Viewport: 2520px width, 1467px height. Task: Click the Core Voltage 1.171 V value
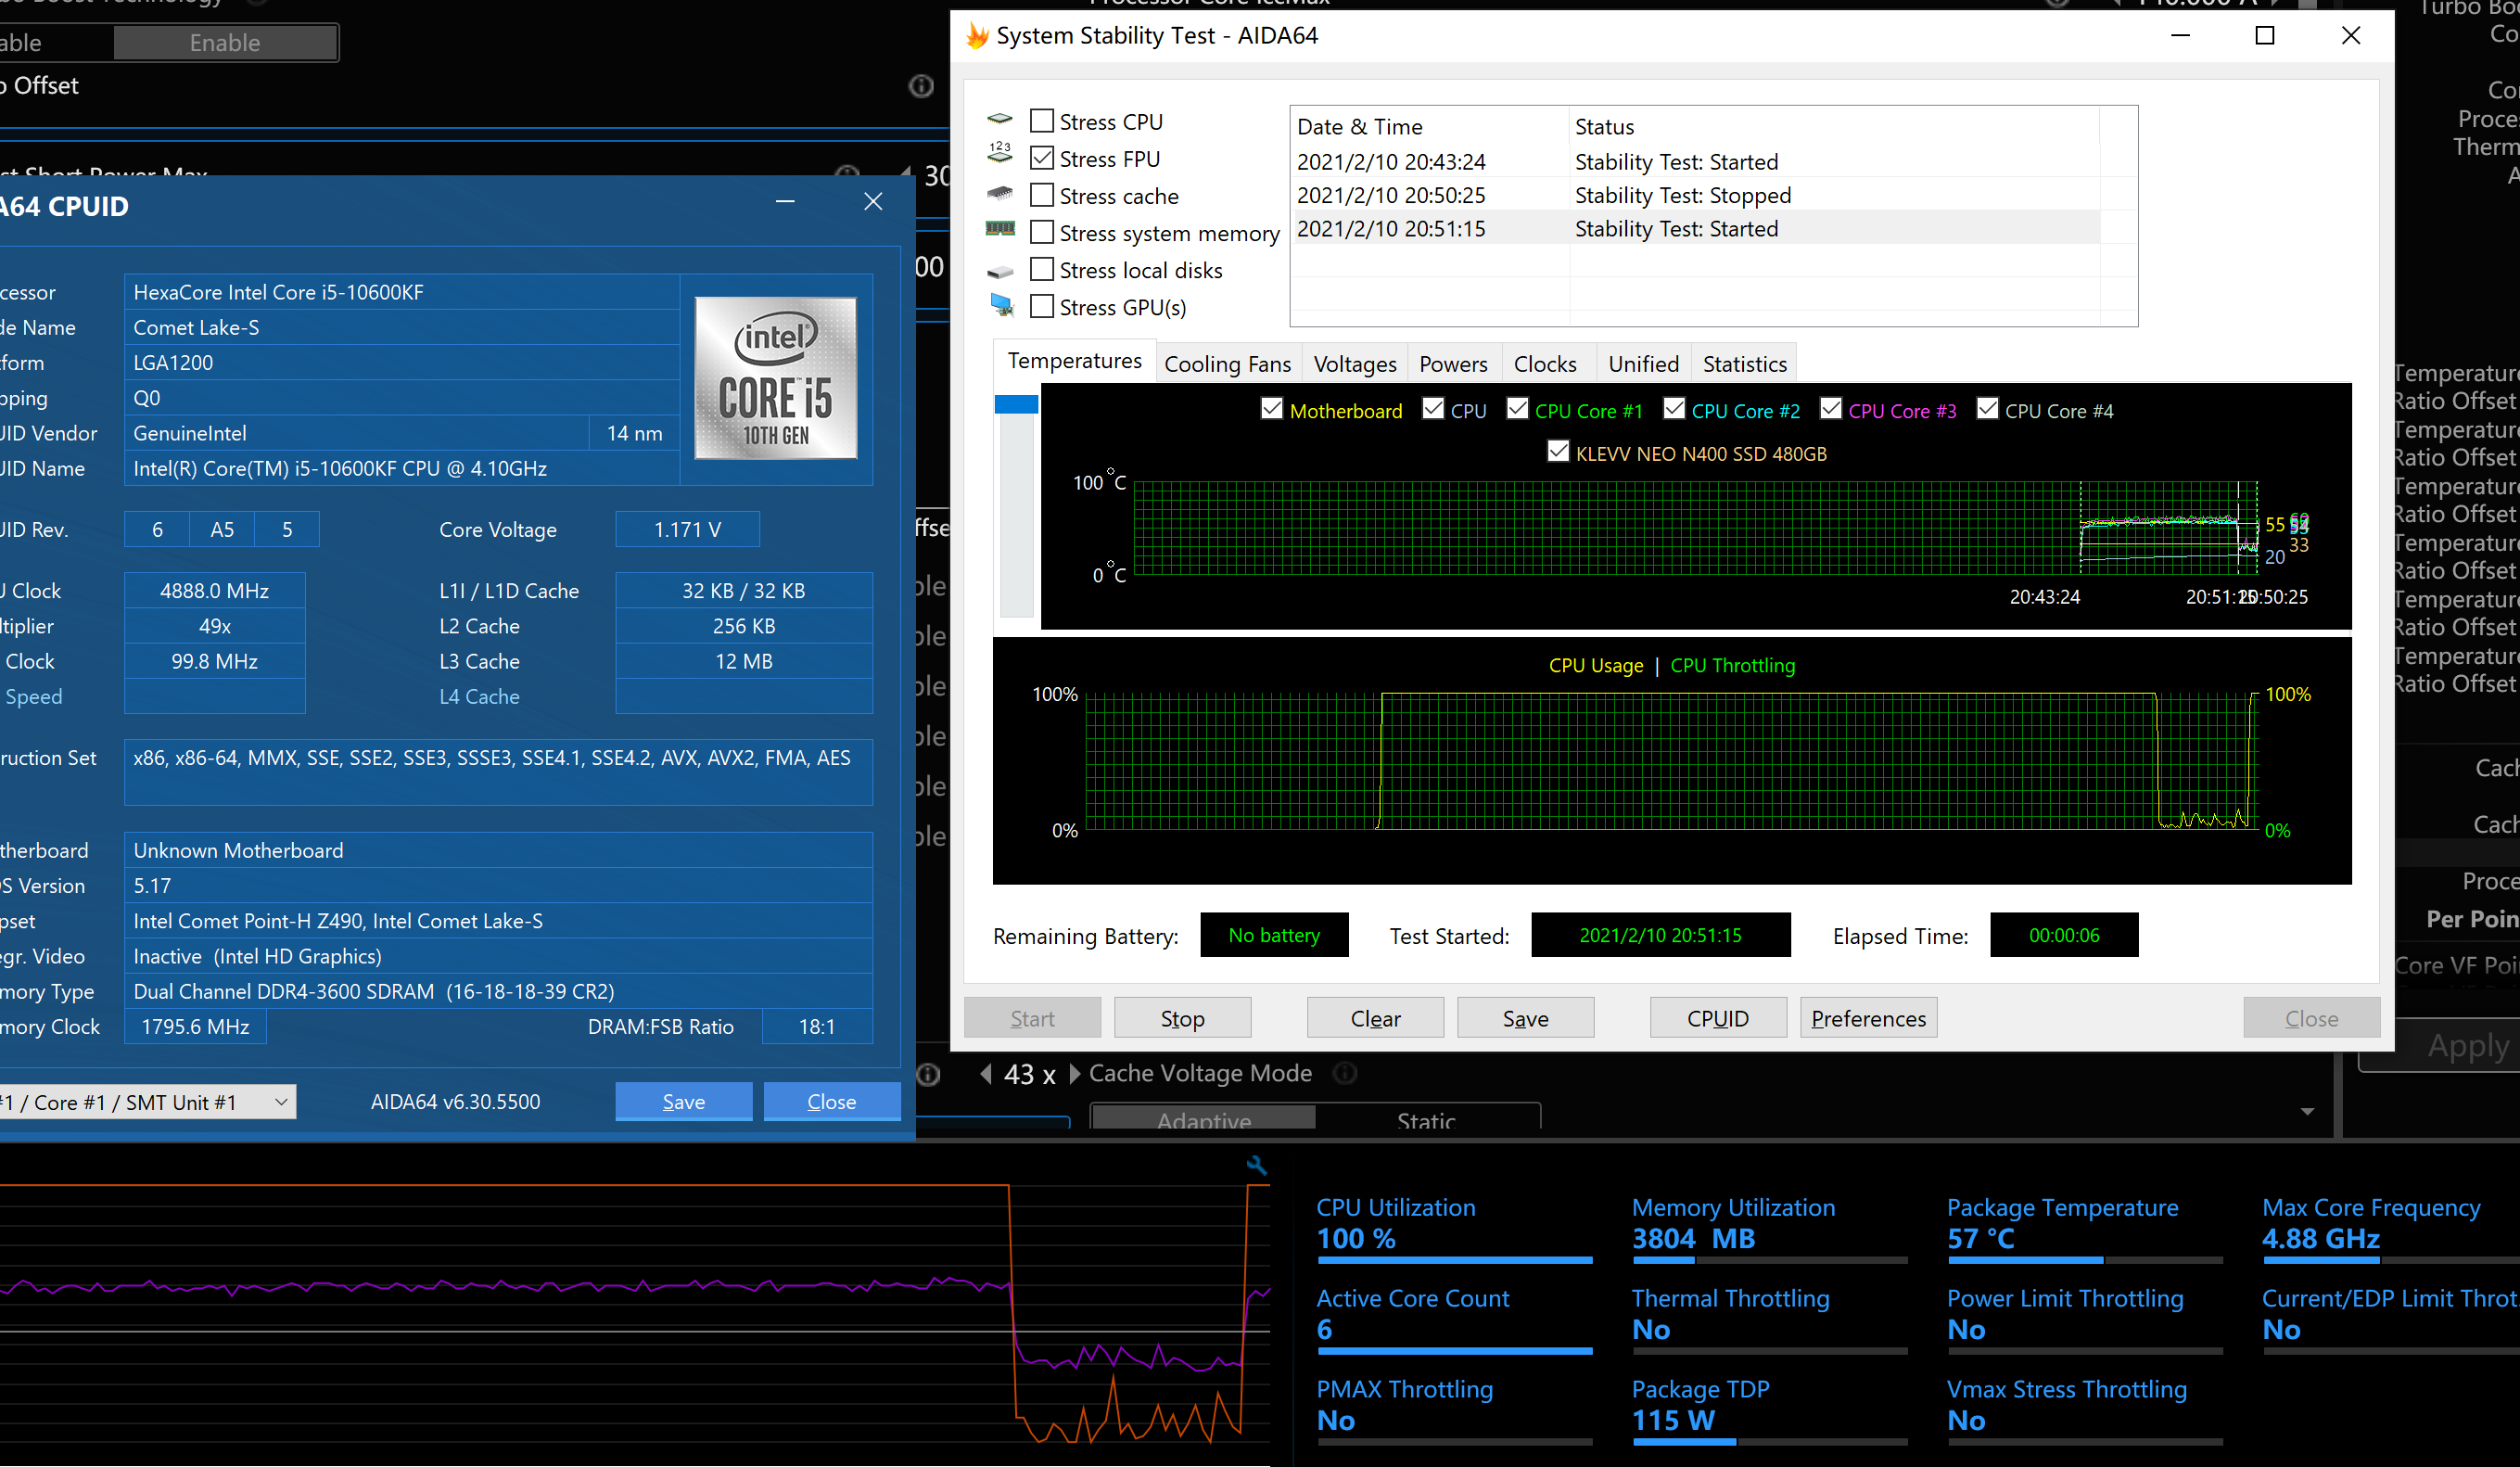[687, 530]
